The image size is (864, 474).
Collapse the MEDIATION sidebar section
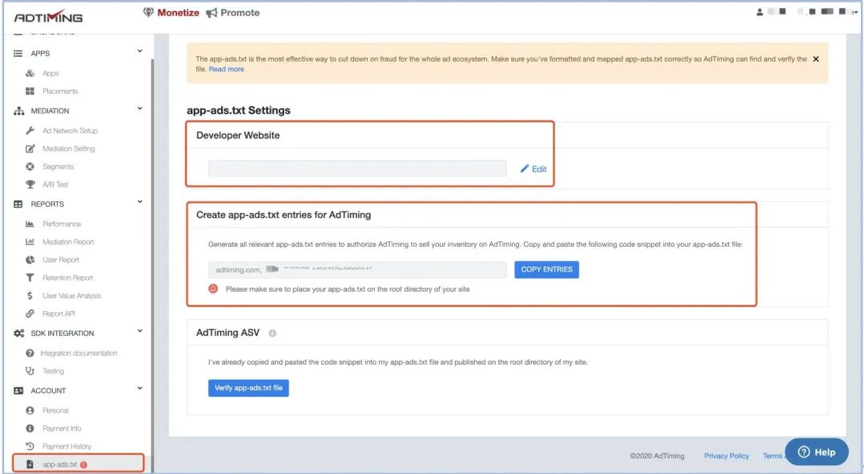click(x=139, y=109)
